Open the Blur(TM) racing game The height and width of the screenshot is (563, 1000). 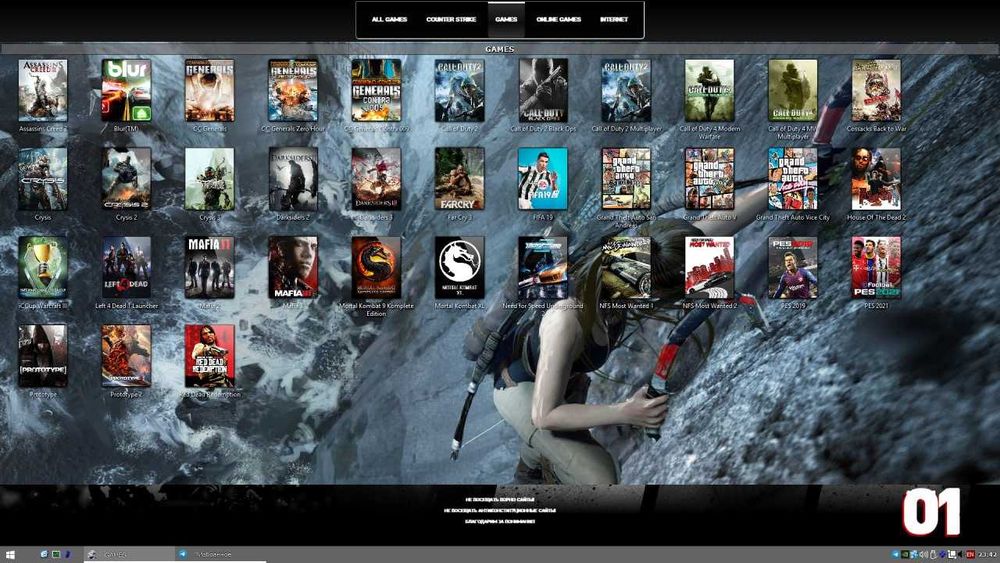coord(126,91)
